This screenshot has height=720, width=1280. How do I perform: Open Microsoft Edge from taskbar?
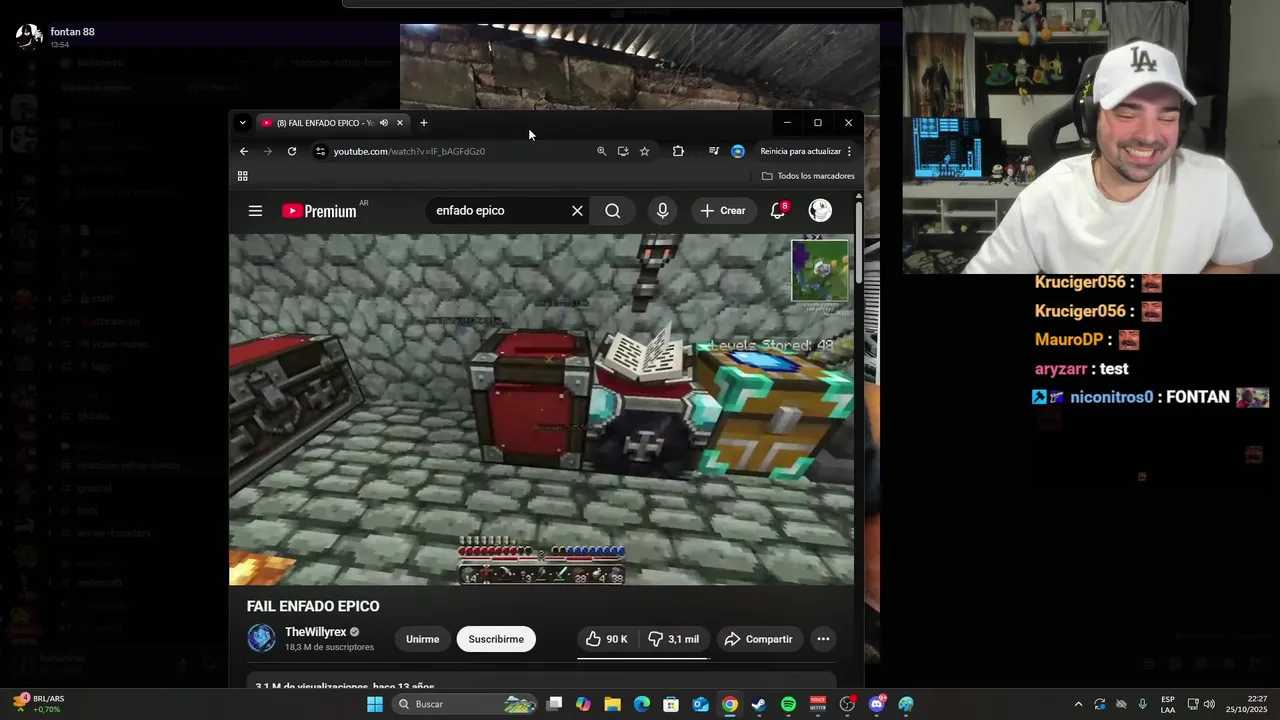pos(642,704)
